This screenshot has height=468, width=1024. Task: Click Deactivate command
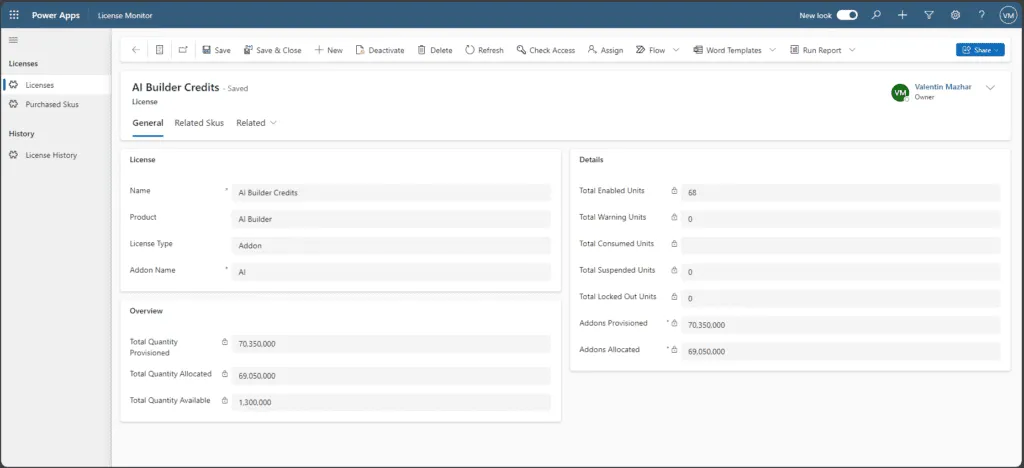click(380, 50)
